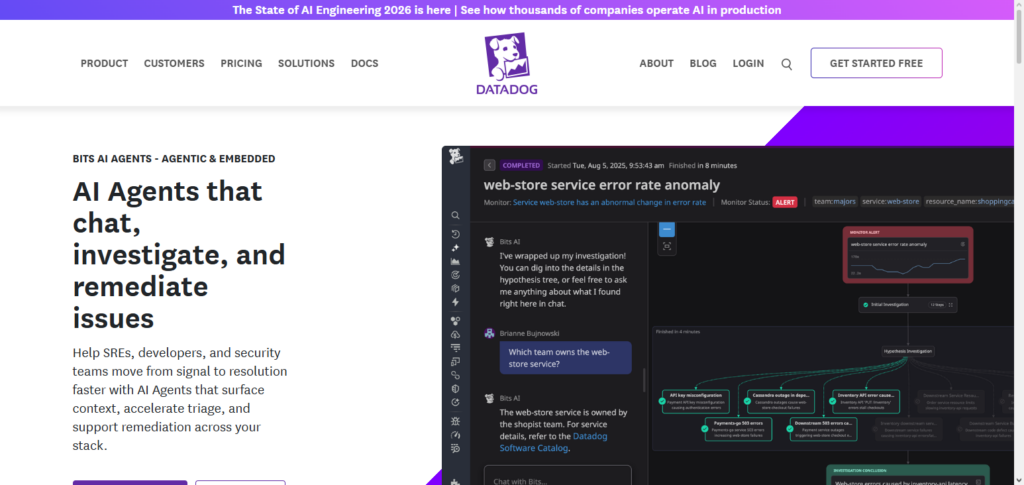Click the 'Which team owns the web-store service?' message bubble
Screen dimensions: 1024x485
click(x=566, y=358)
